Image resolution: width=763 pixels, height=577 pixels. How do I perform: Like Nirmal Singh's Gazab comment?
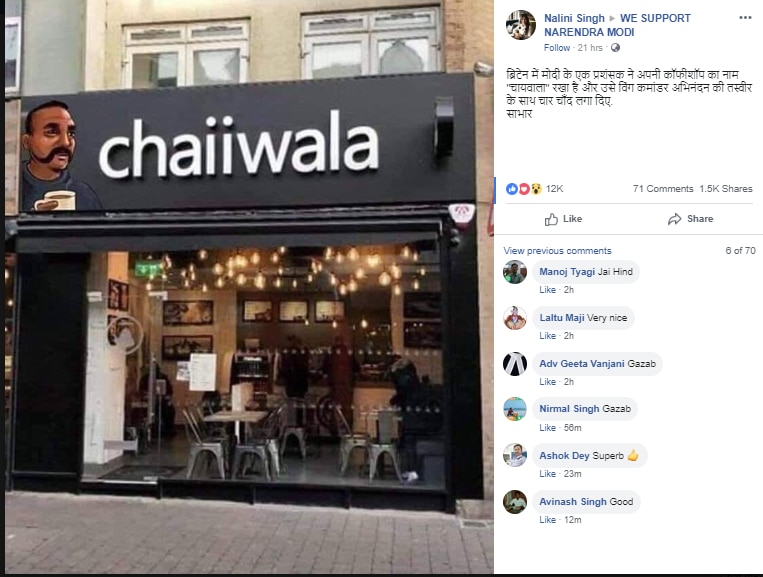tap(547, 428)
